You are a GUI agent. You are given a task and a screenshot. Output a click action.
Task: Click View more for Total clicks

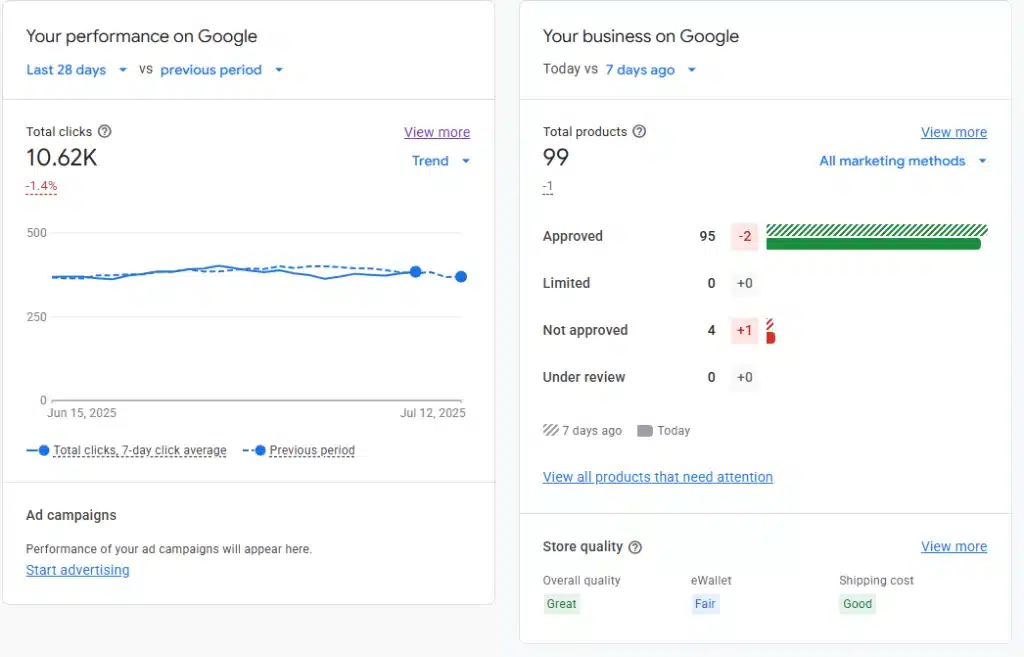[x=437, y=132]
